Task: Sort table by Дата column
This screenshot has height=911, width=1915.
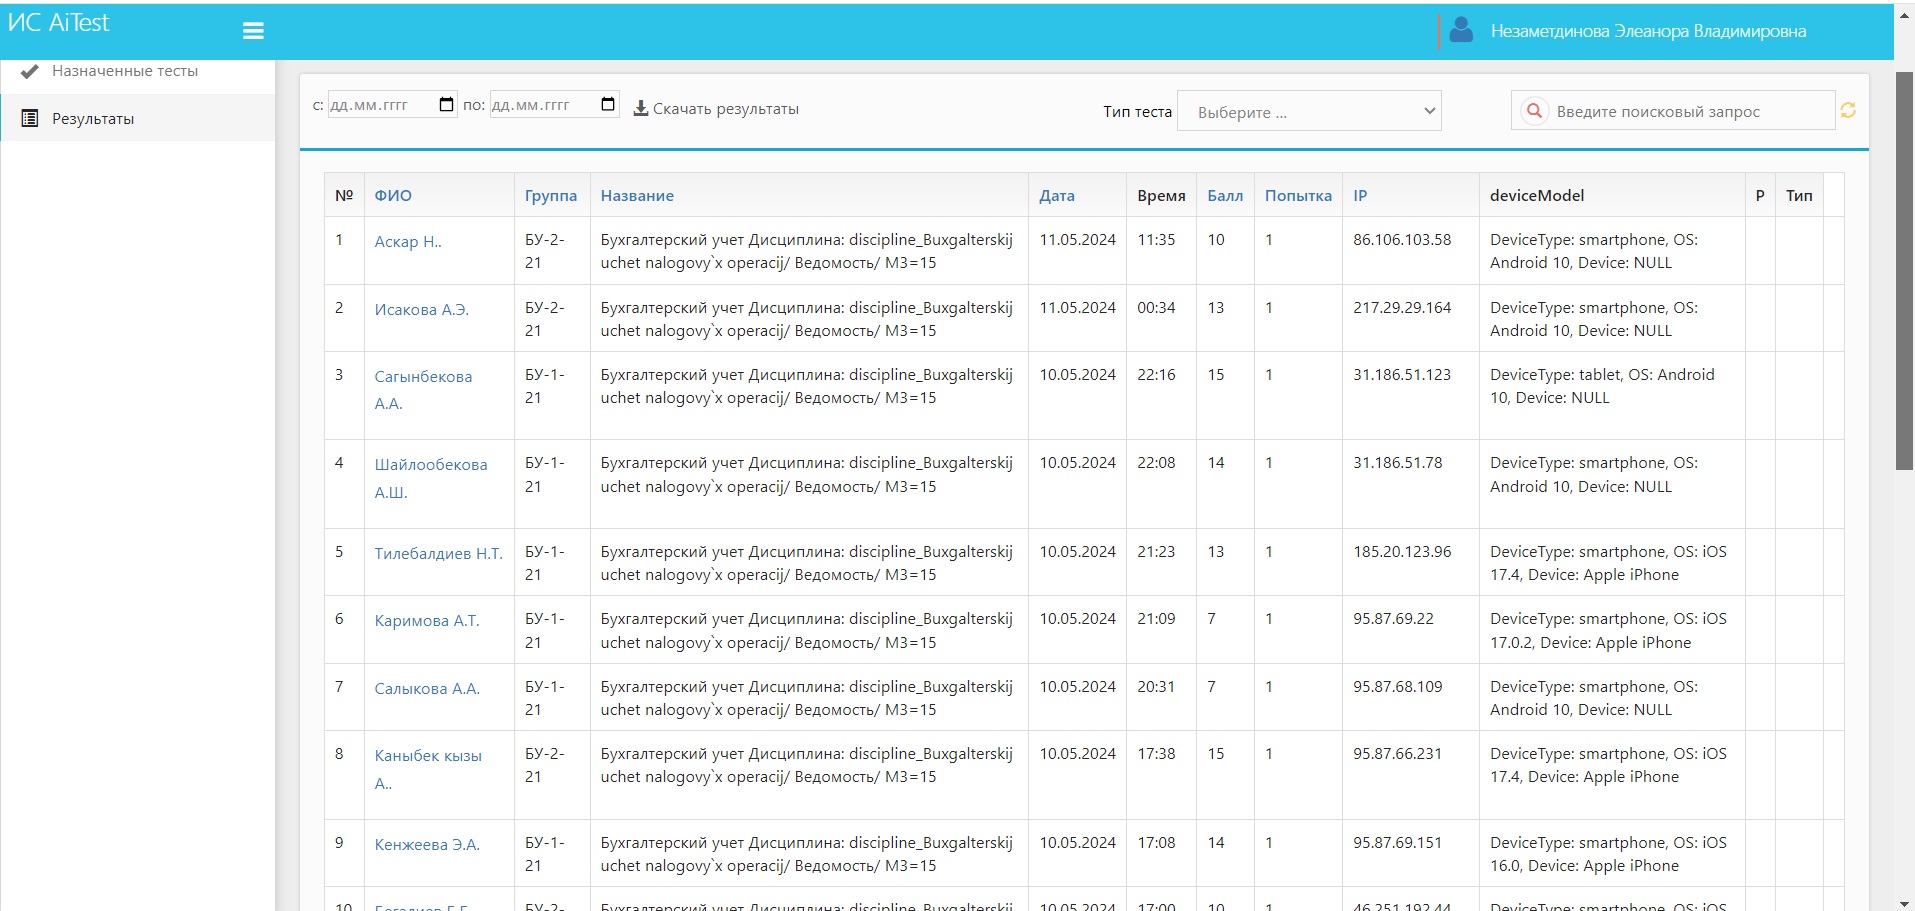Action: coord(1057,196)
